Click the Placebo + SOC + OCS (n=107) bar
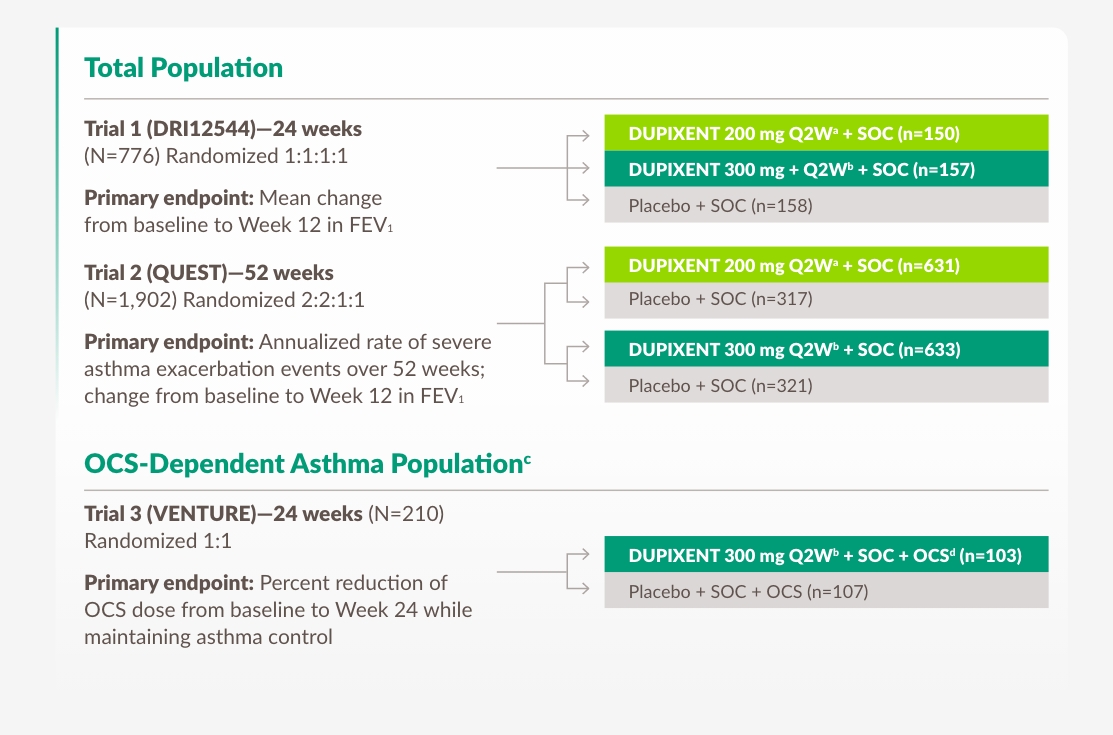This screenshot has height=735, width=1113. [x=826, y=591]
